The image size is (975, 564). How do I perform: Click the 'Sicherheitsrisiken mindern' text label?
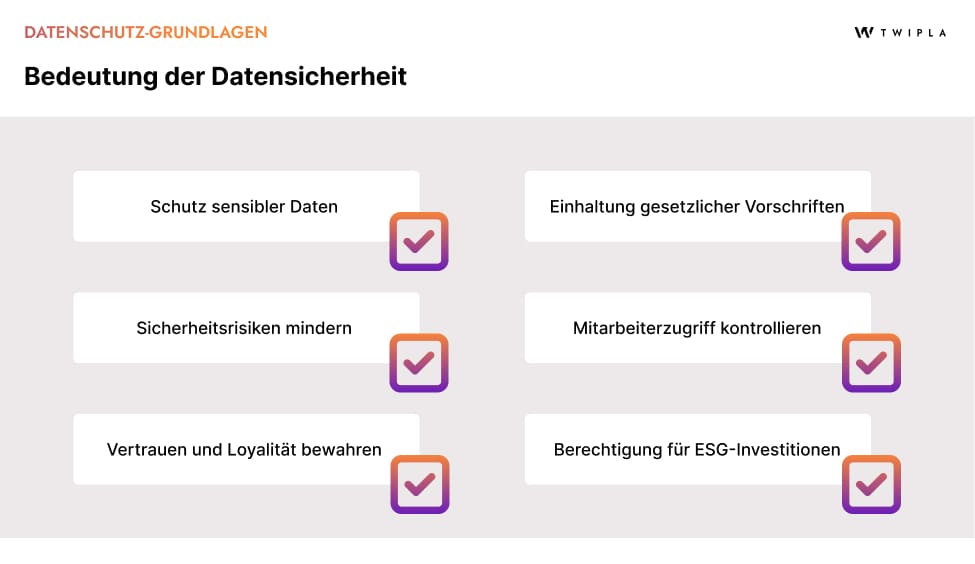pos(244,328)
